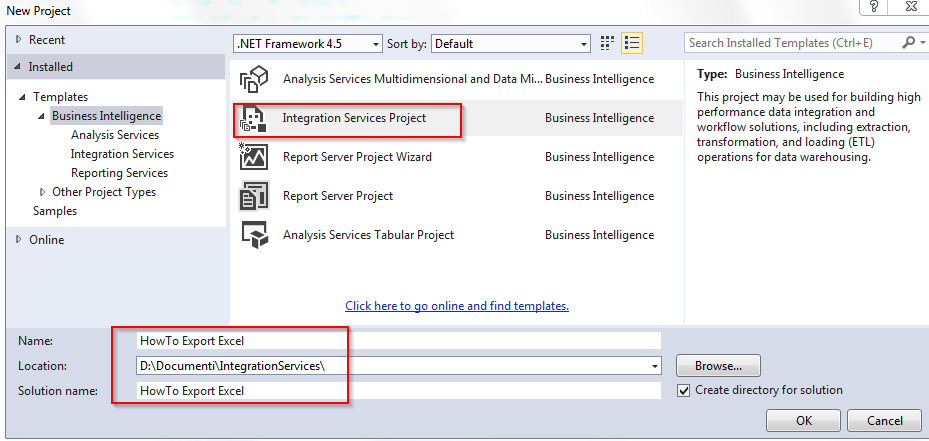
Task: Select the Report Server Project icon
Action: pyautogui.click(x=254, y=196)
